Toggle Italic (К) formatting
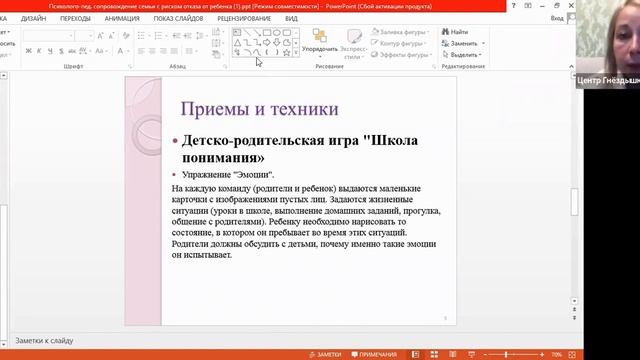 tap(39, 51)
